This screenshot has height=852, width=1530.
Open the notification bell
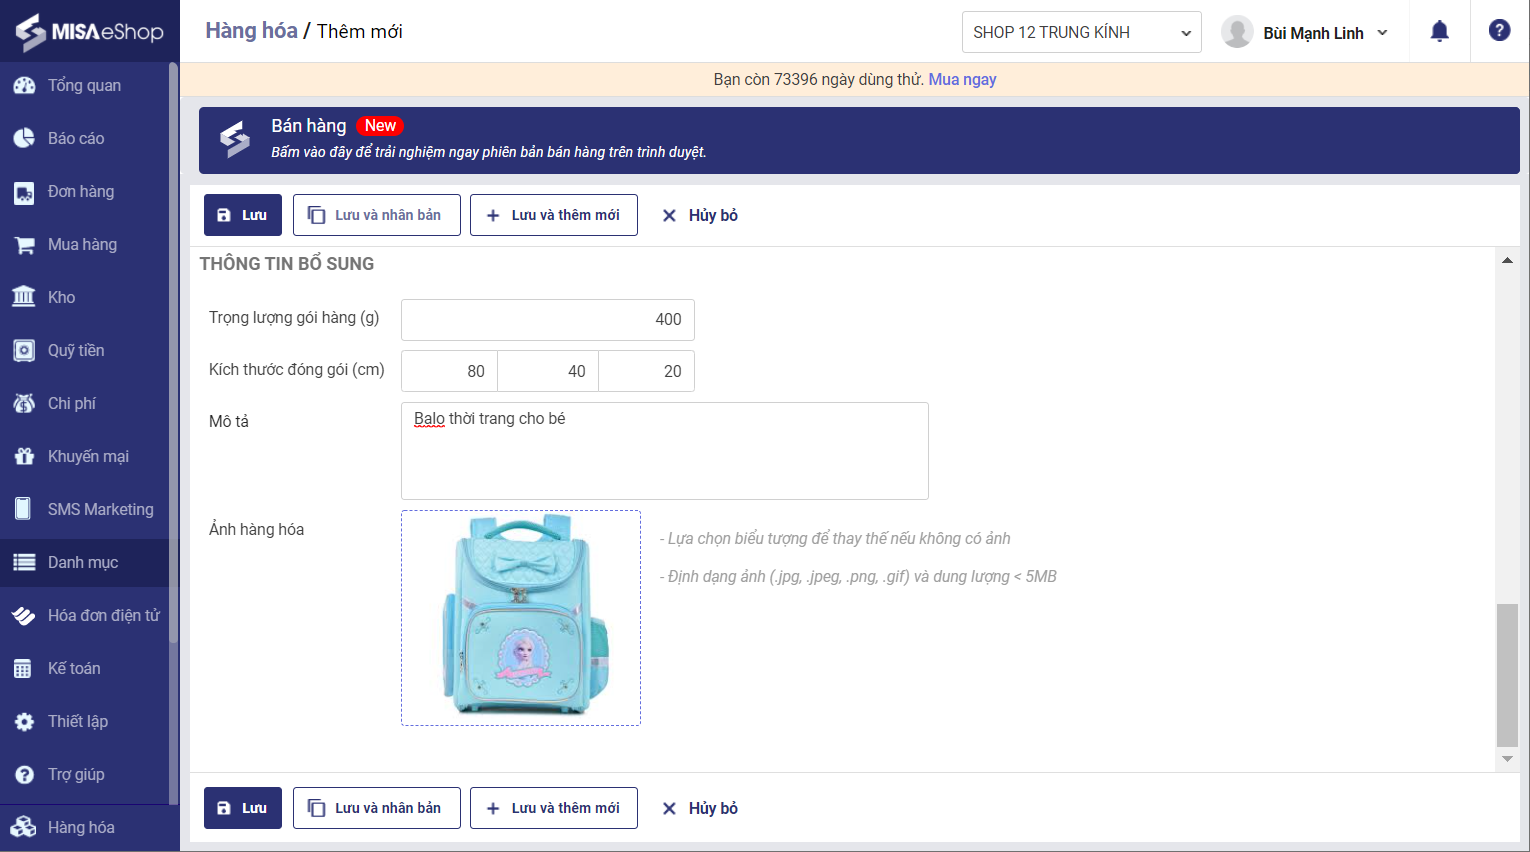[x=1439, y=31]
